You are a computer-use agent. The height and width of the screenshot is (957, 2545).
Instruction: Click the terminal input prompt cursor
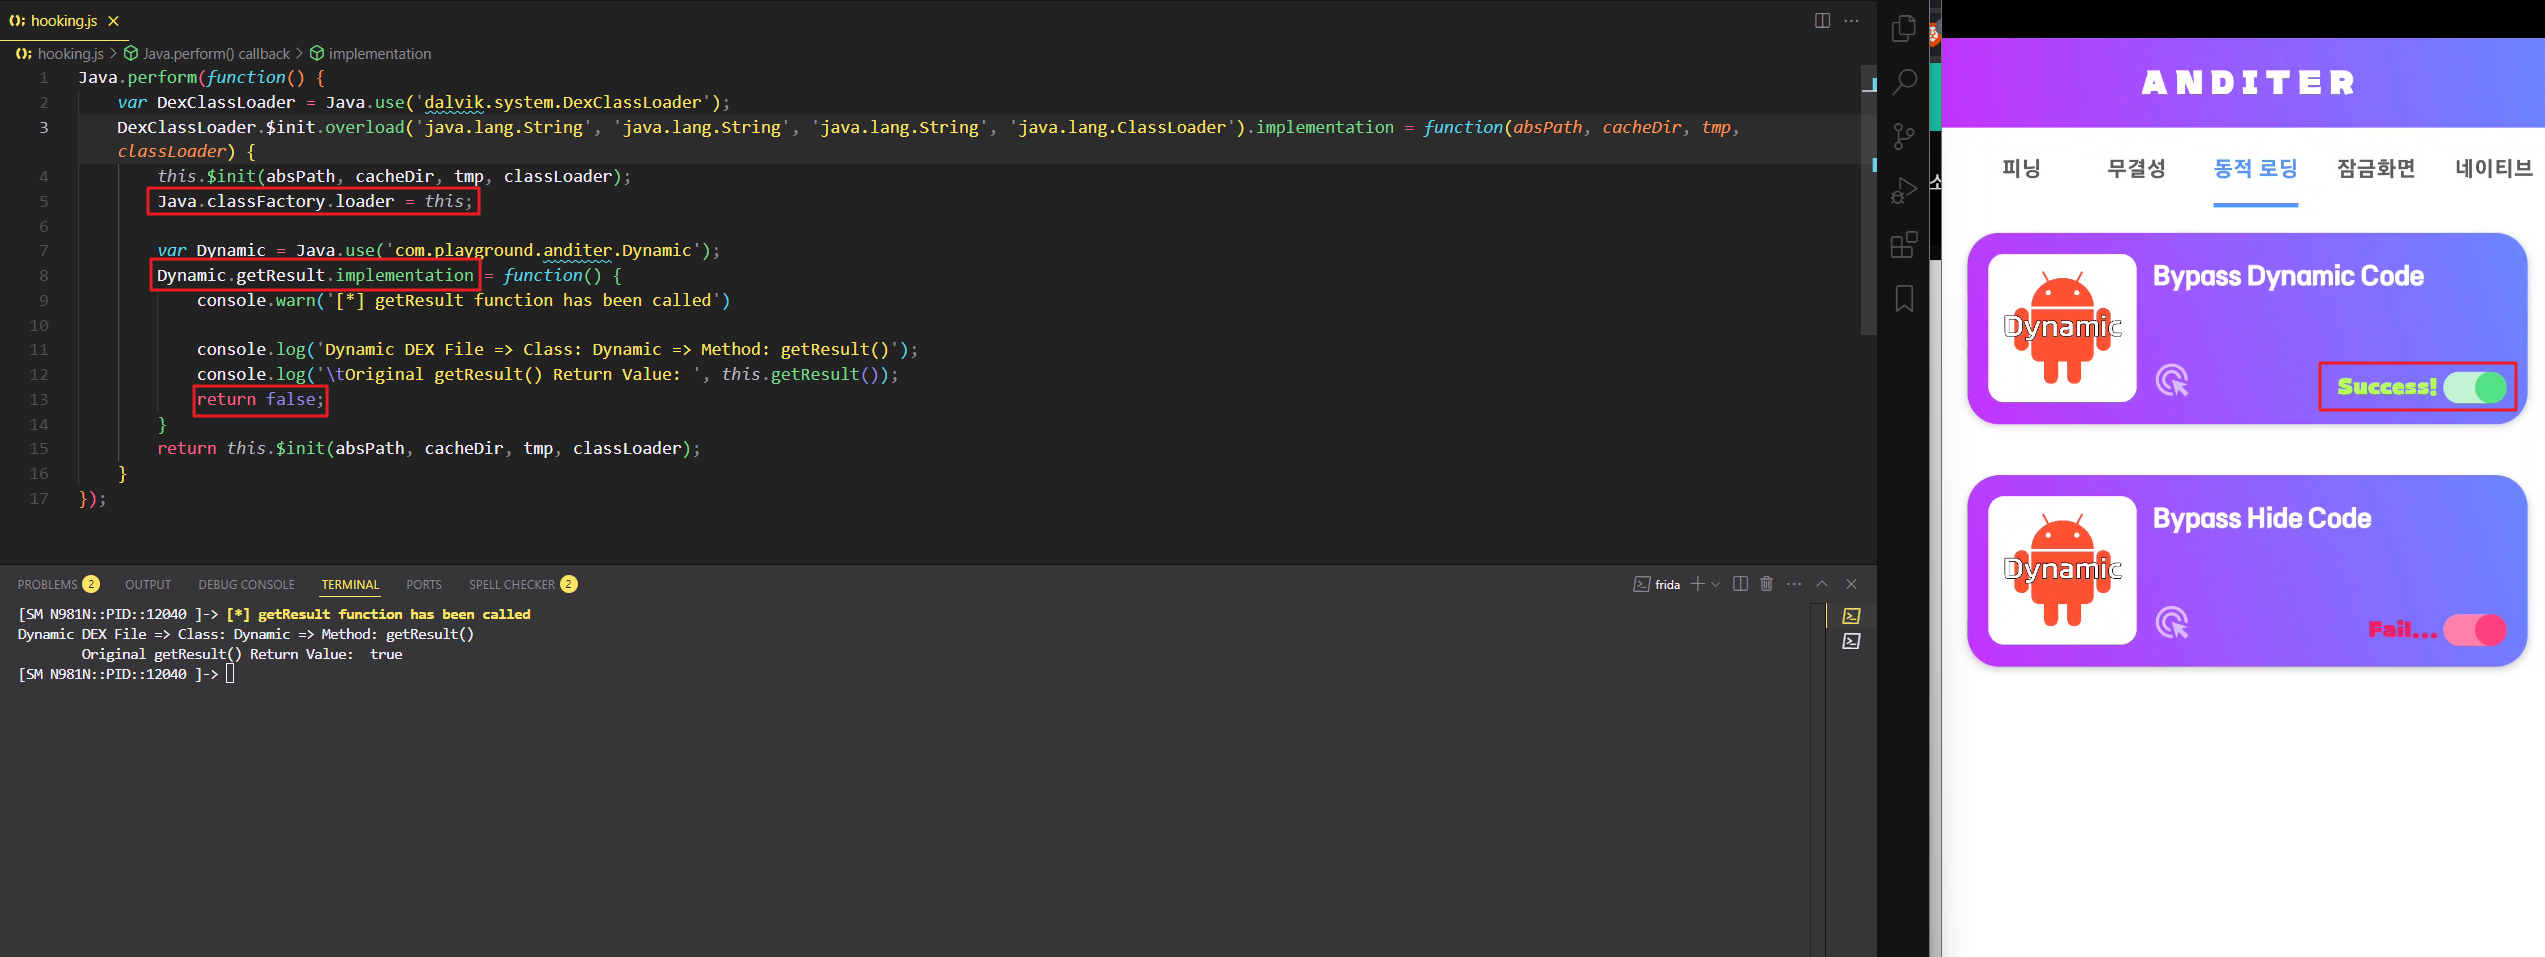point(230,674)
